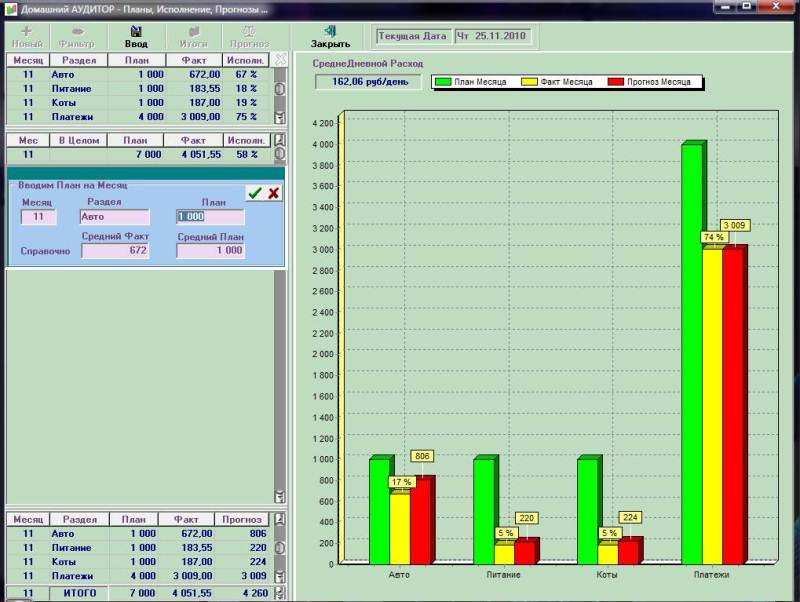Confirm plan entry with green checkmark
The image size is (800, 602).
[255, 193]
